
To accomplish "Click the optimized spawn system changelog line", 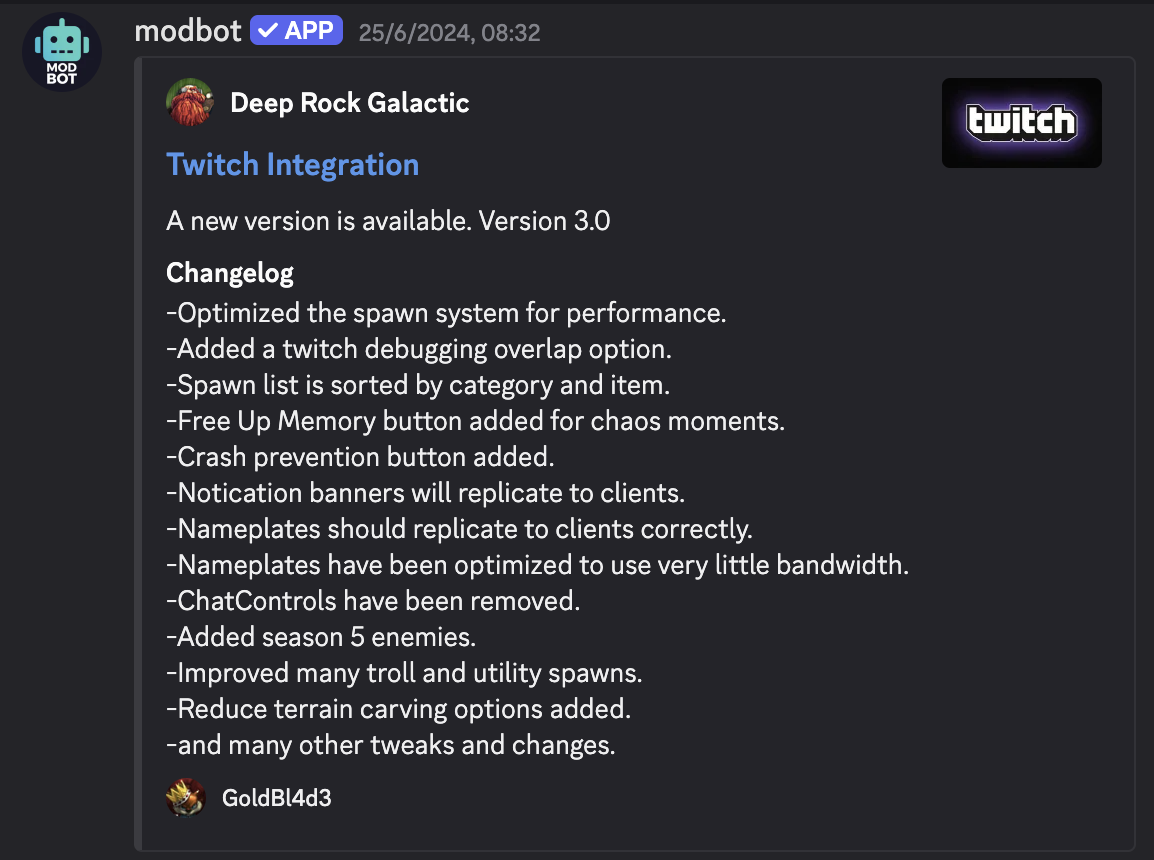I will click(x=446, y=313).
